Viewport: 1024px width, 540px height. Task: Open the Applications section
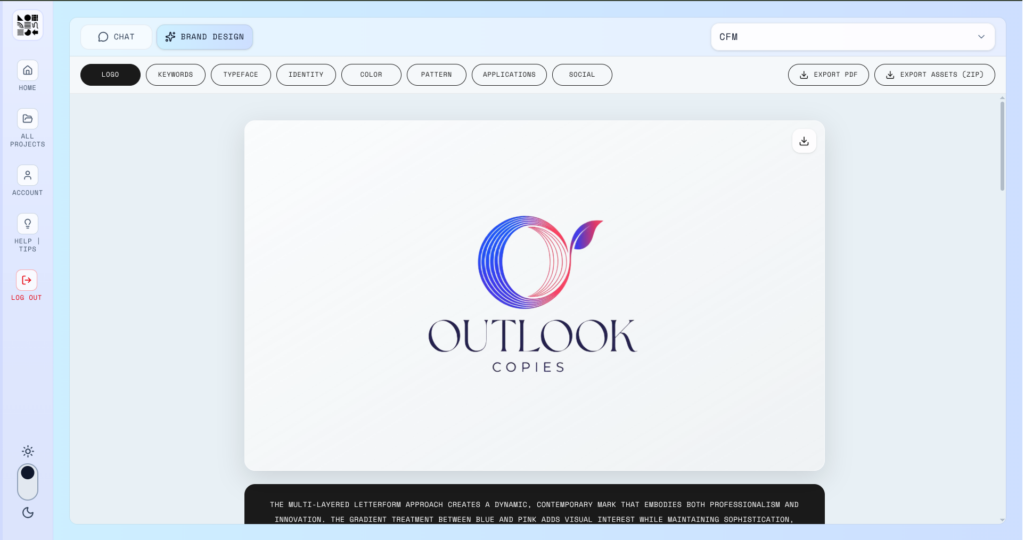[x=509, y=74]
